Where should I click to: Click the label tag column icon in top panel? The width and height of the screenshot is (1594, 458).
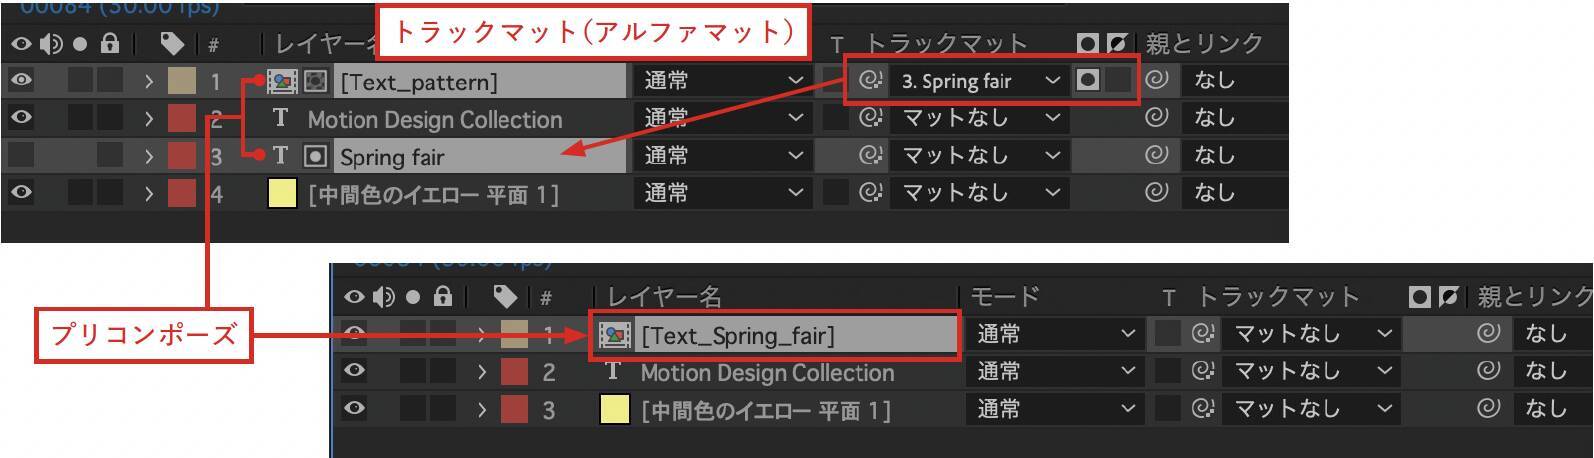(x=172, y=44)
